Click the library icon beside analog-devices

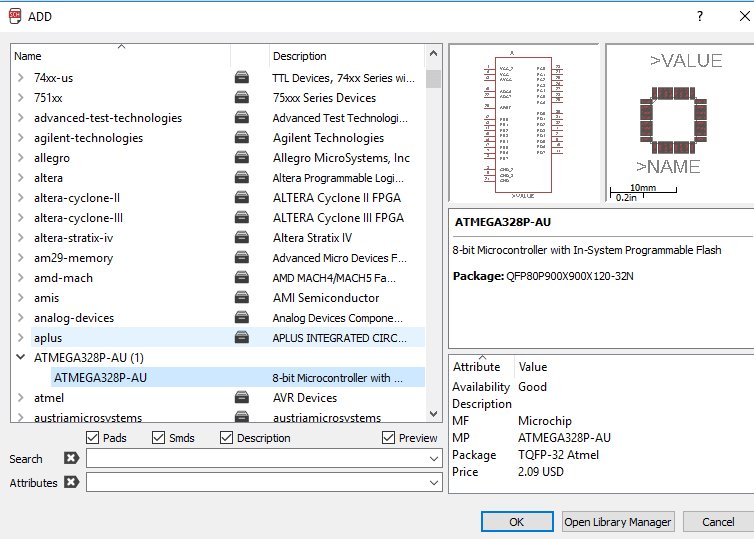click(241, 318)
